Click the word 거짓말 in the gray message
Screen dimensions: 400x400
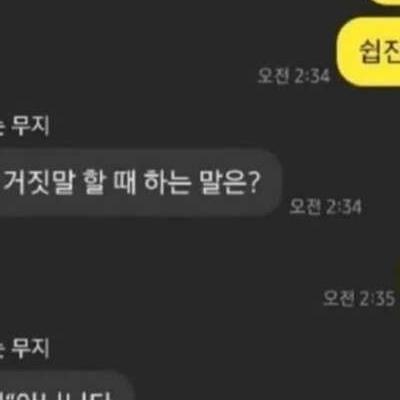[x=37, y=183]
